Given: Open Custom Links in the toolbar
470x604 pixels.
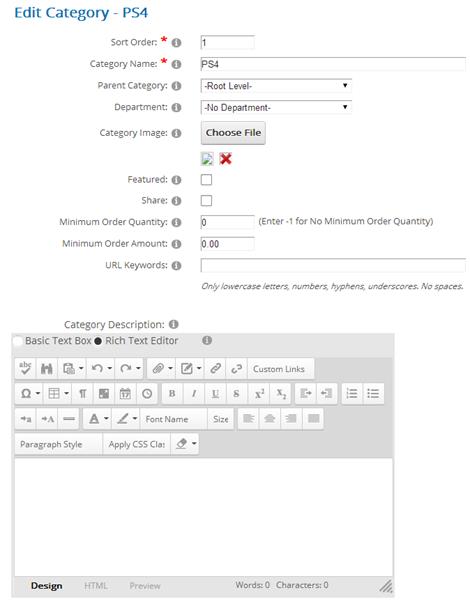Looking at the screenshot, I should pyautogui.click(x=279, y=369).
